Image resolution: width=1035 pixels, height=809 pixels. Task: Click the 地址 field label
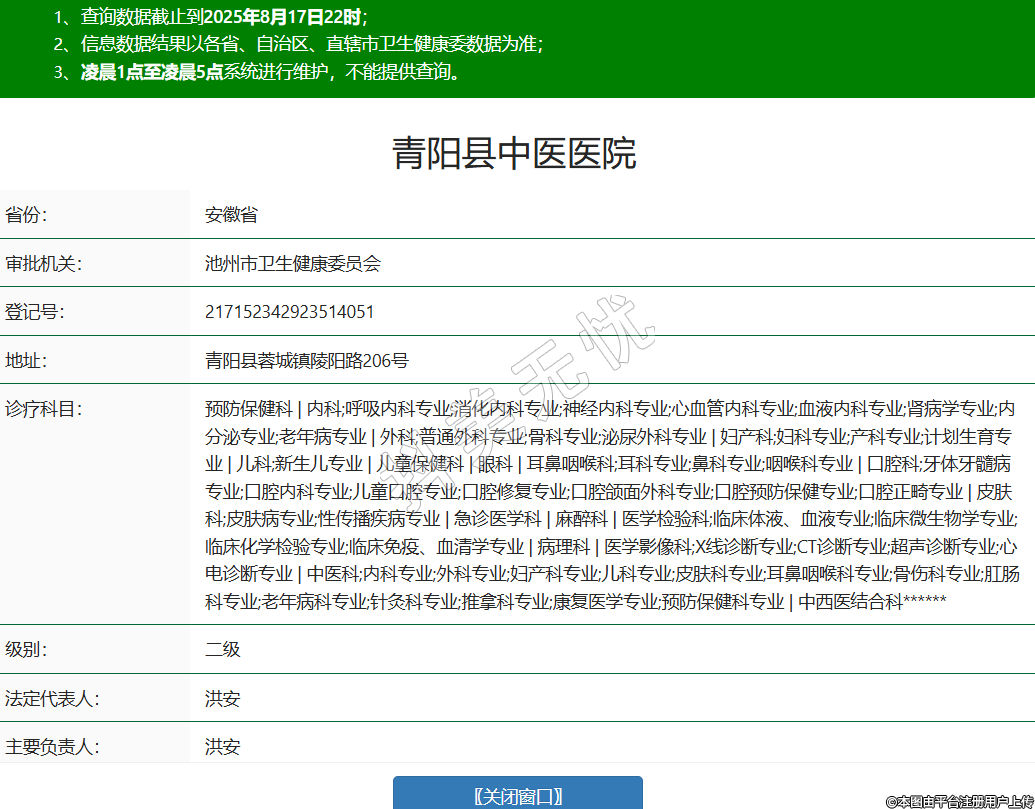pyautogui.click(x=26, y=361)
